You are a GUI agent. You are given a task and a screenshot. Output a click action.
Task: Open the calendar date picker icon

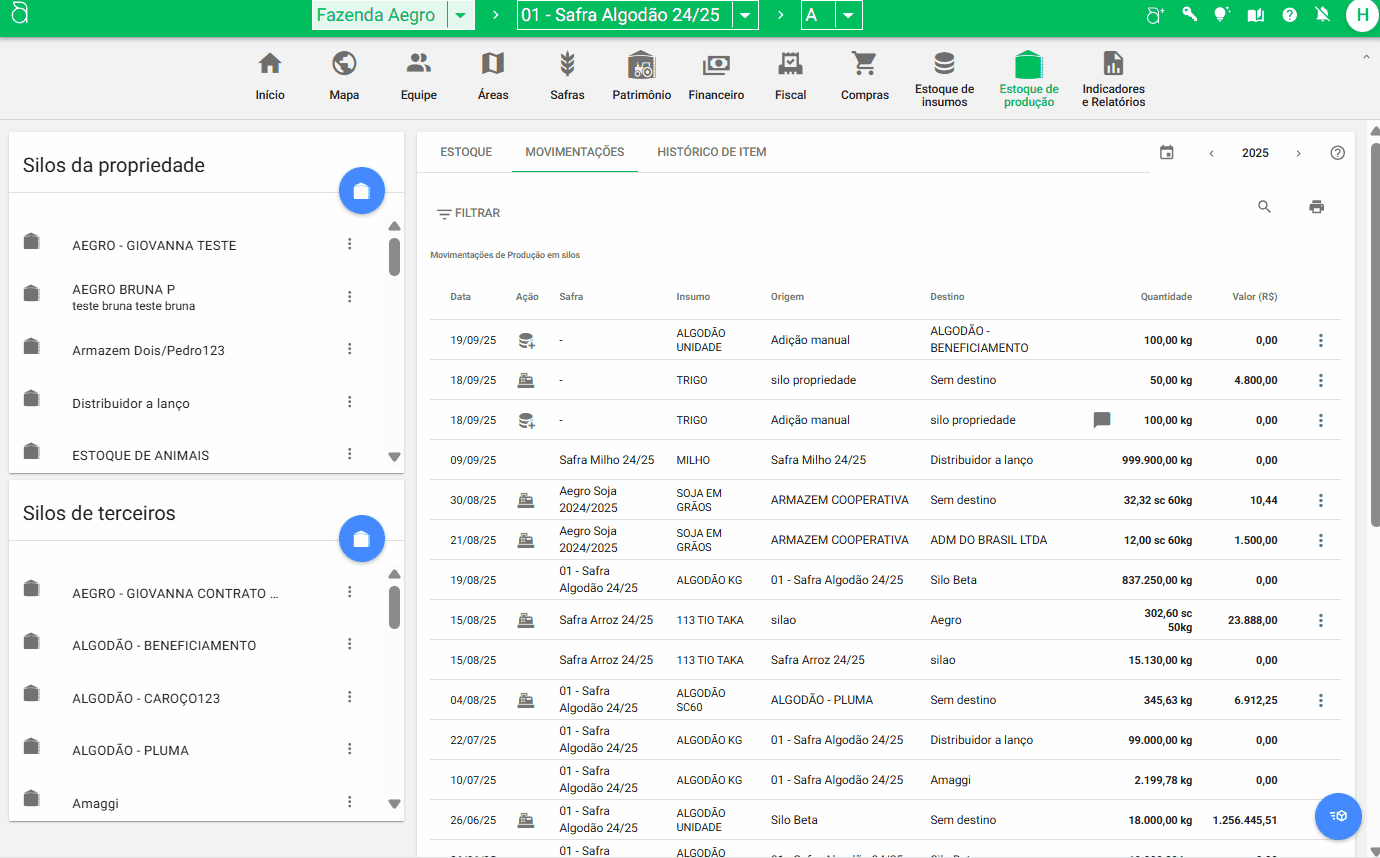[1166, 153]
